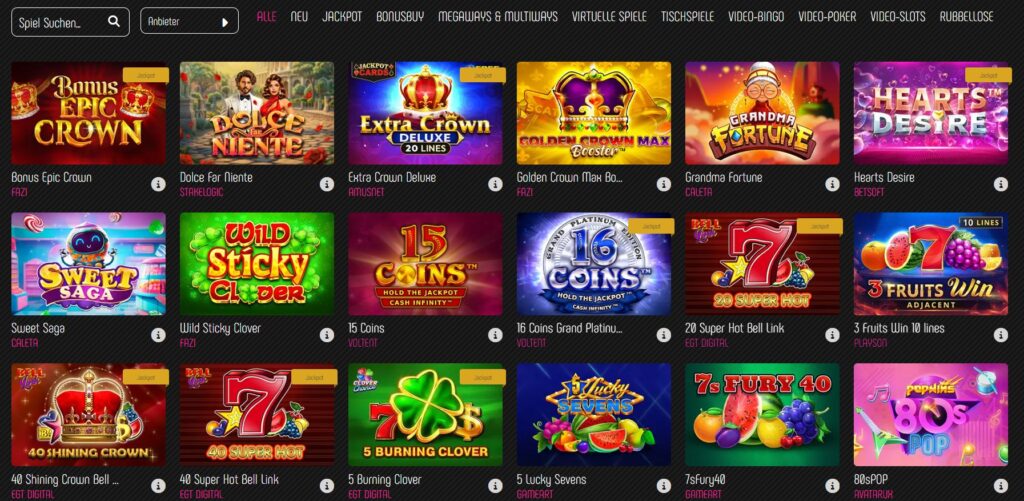The image size is (1024, 501).
Task: View info icon for Grandma Fortune
Action: [832, 184]
